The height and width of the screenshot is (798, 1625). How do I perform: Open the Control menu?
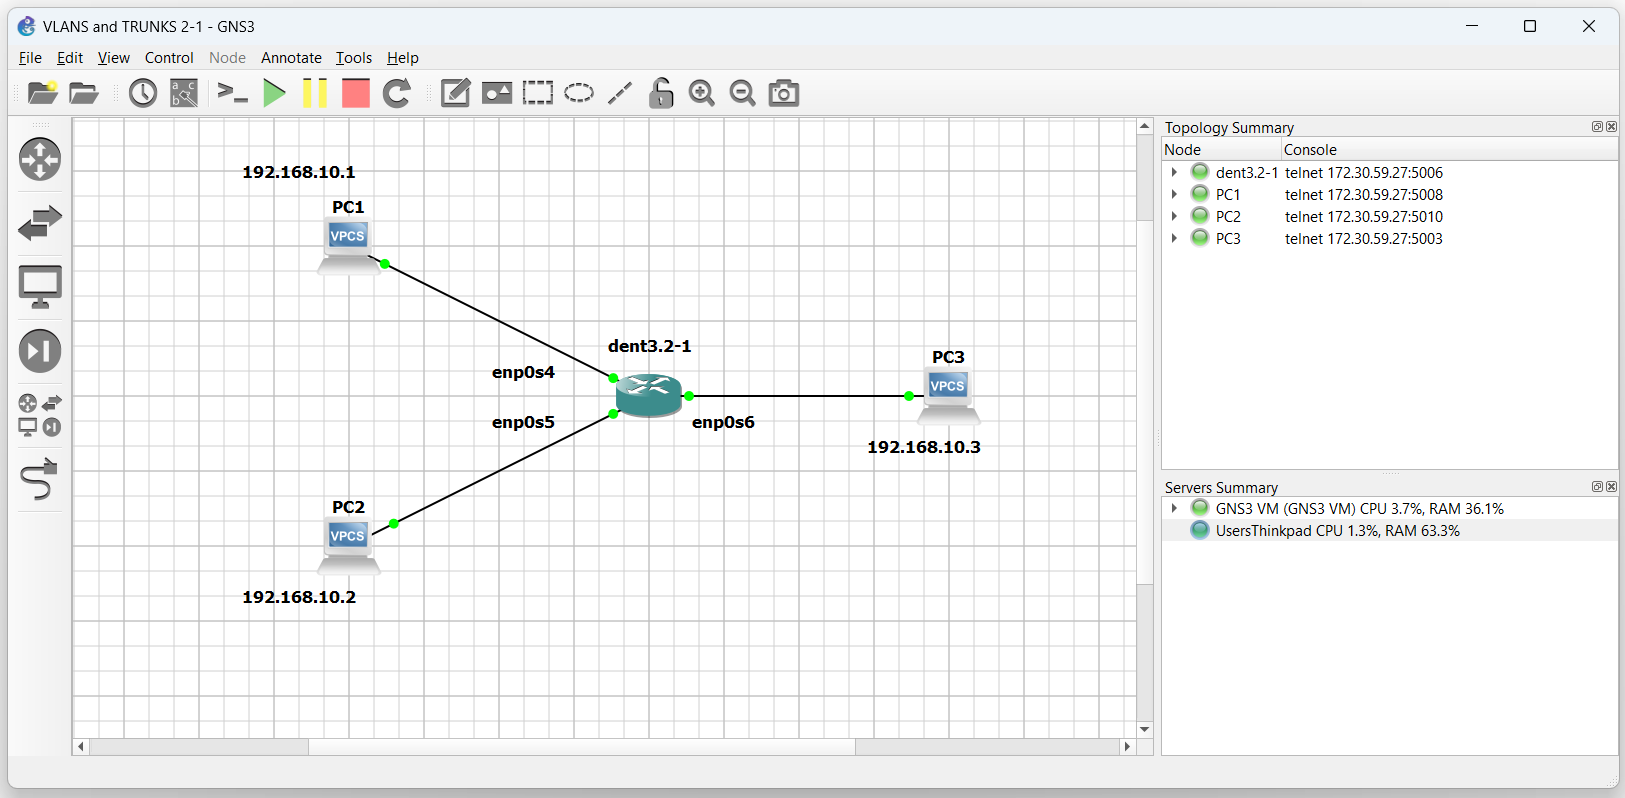[169, 58]
